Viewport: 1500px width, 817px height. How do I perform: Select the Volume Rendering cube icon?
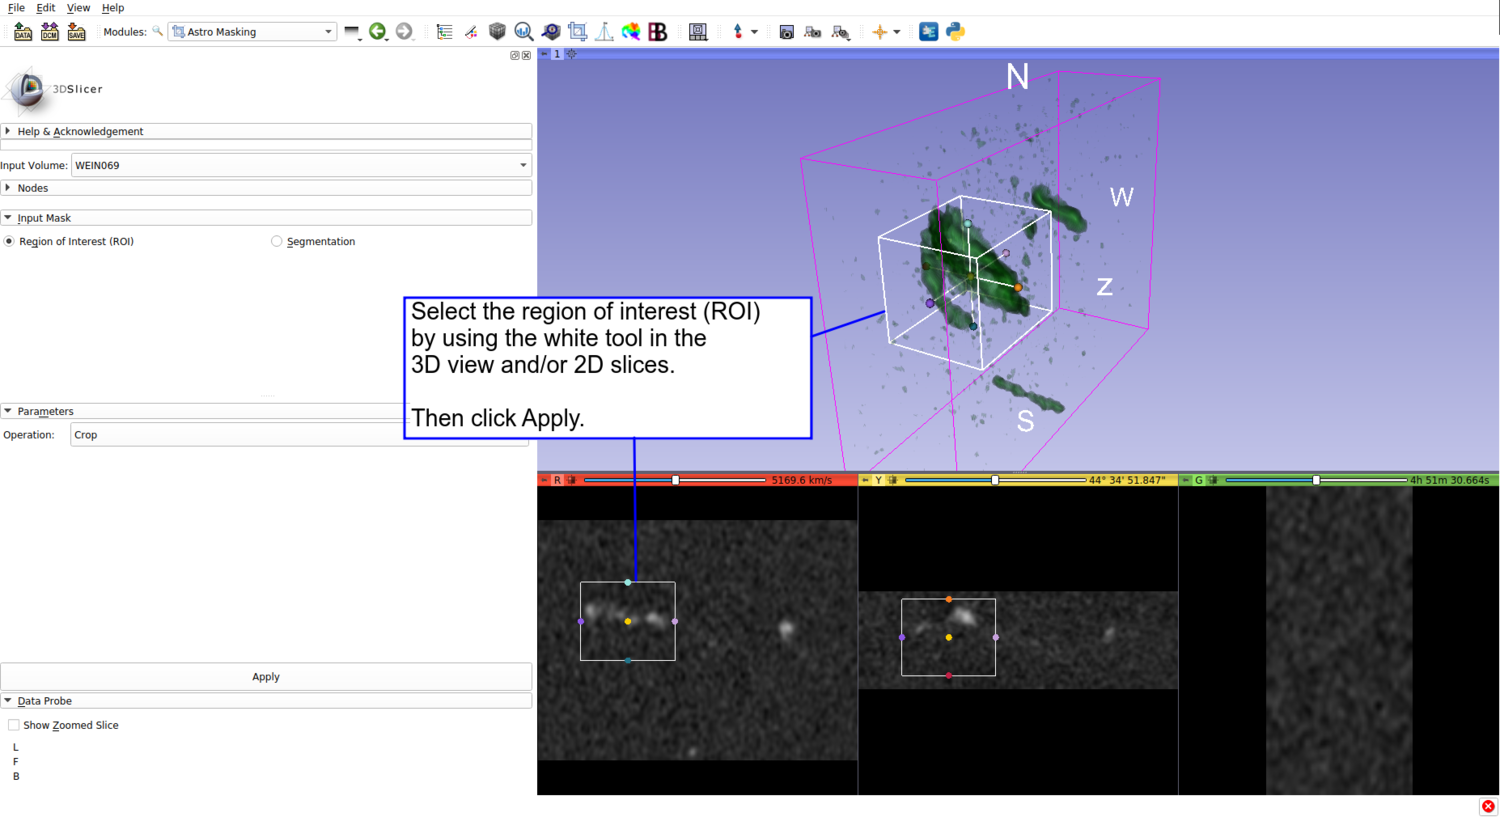click(497, 31)
